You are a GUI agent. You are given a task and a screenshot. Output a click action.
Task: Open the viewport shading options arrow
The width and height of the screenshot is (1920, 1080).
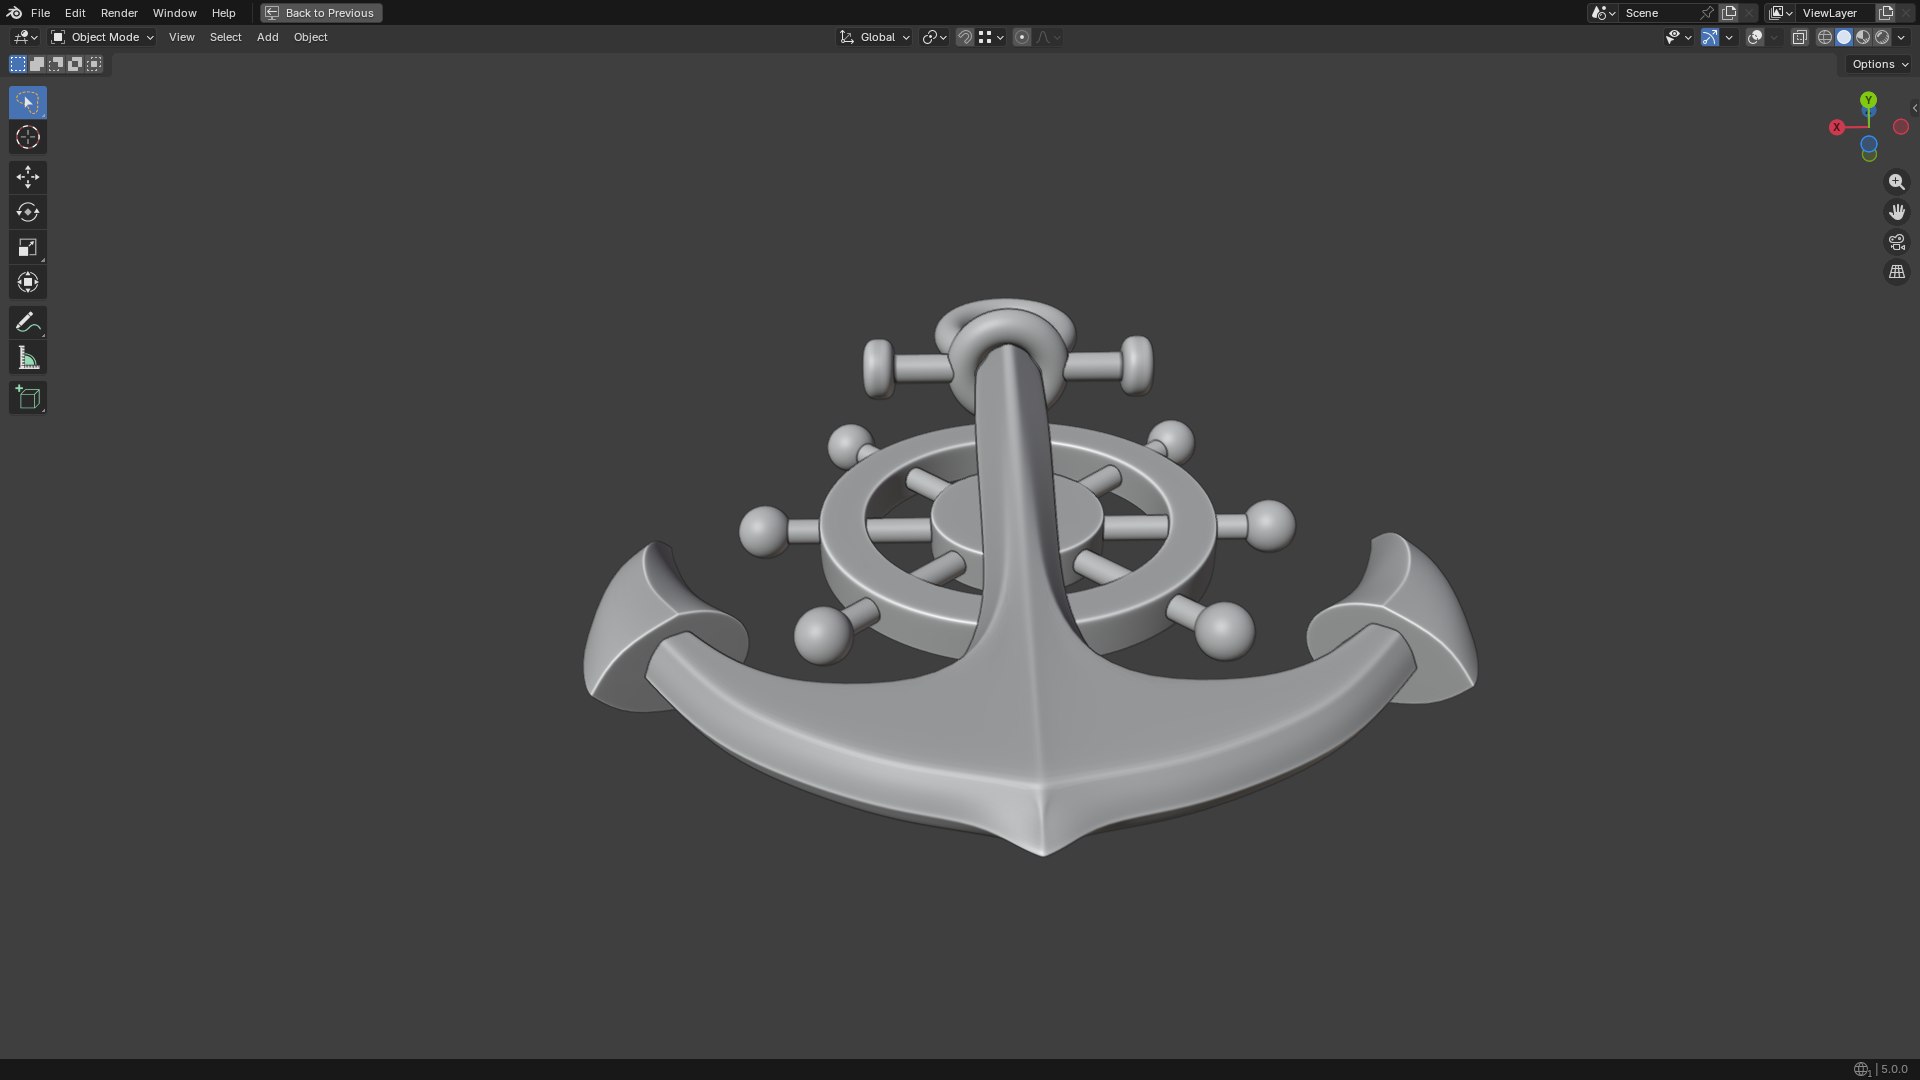[1901, 37]
